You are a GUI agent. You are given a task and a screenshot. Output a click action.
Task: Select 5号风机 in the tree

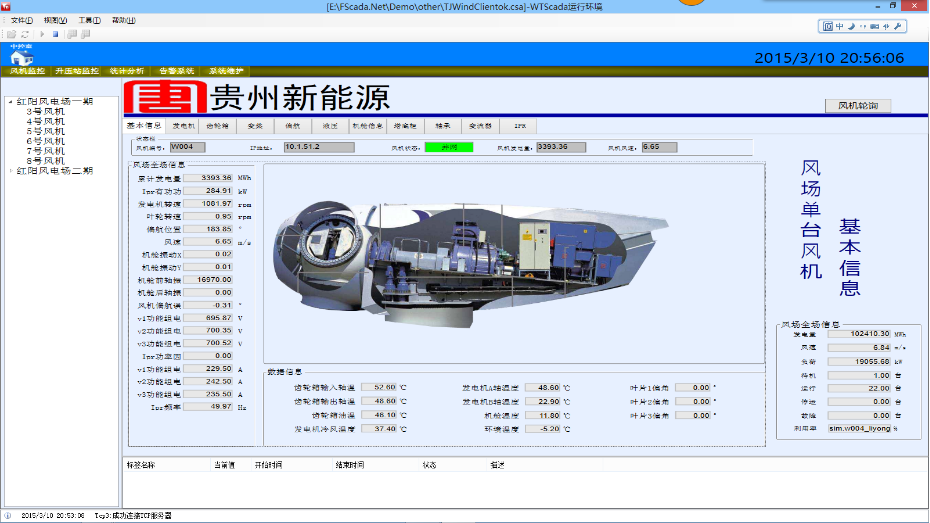pos(45,131)
